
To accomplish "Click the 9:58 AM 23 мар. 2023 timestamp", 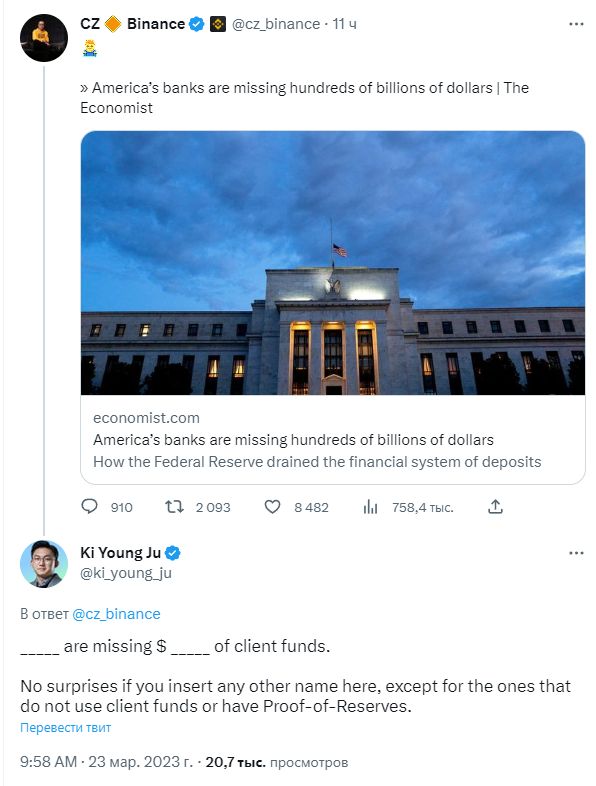I will 106,762.
